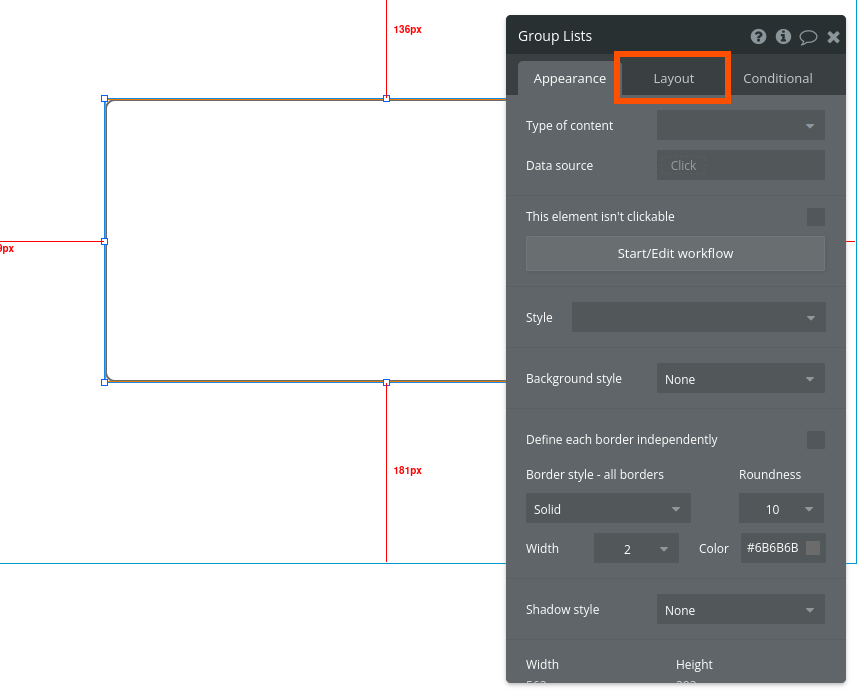The height and width of the screenshot is (697, 864).
Task: Open the Border style dropdown showing Solid
Action: click(608, 508)
